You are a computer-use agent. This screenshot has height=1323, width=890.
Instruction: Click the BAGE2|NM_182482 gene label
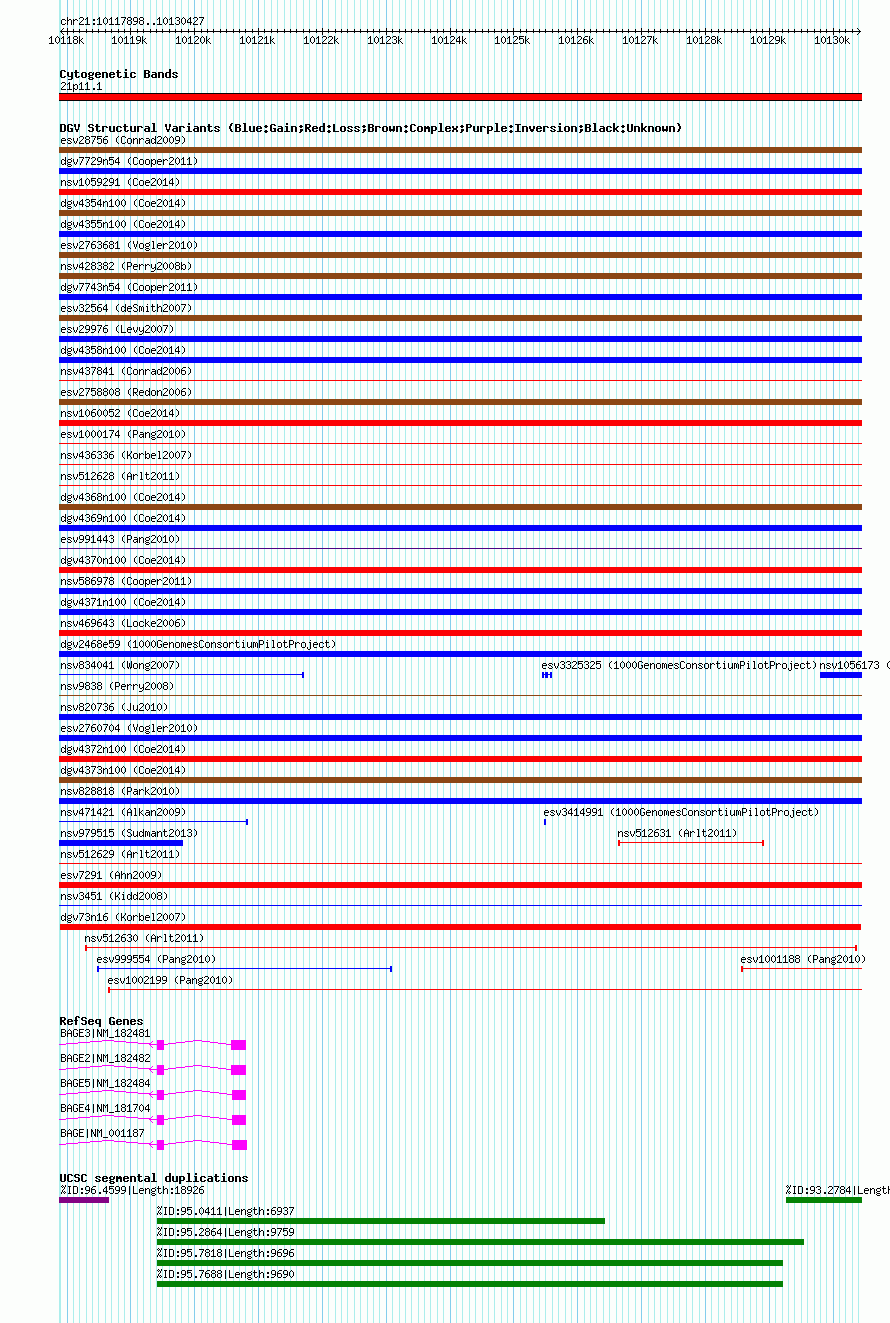pyautogui.click(x=105, y=1058)
